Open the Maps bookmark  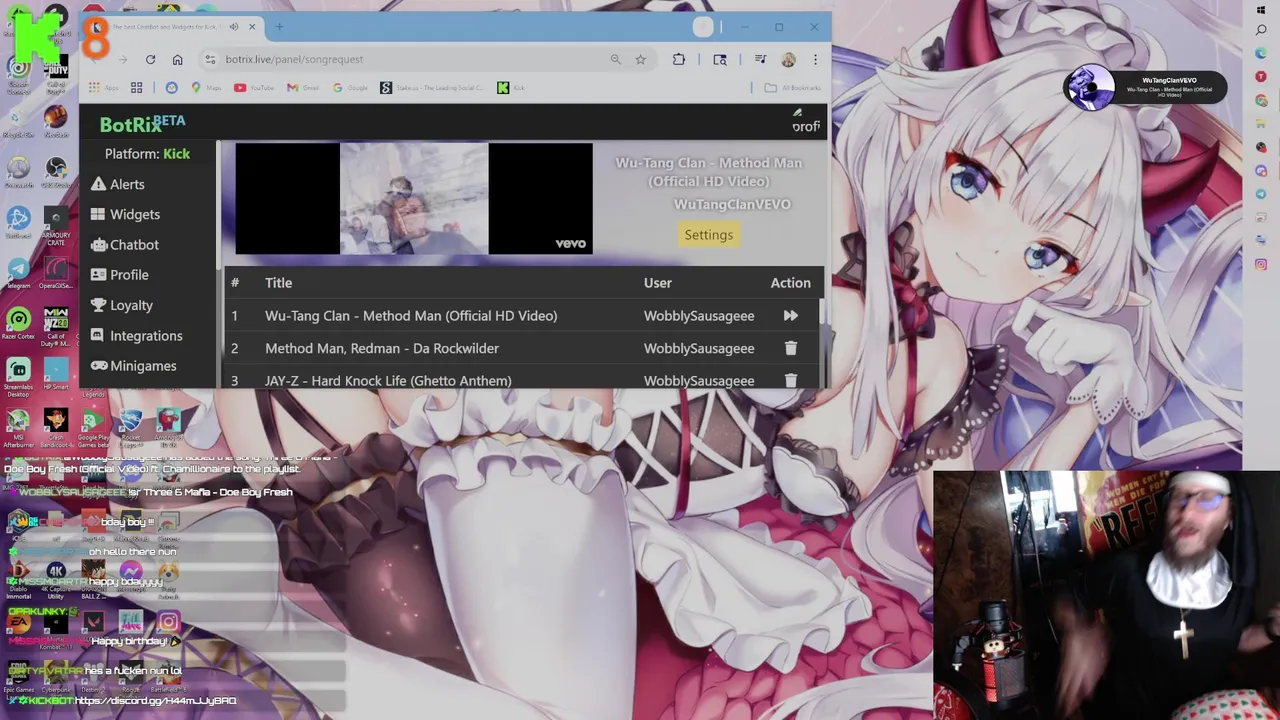(x=205, y=88)
